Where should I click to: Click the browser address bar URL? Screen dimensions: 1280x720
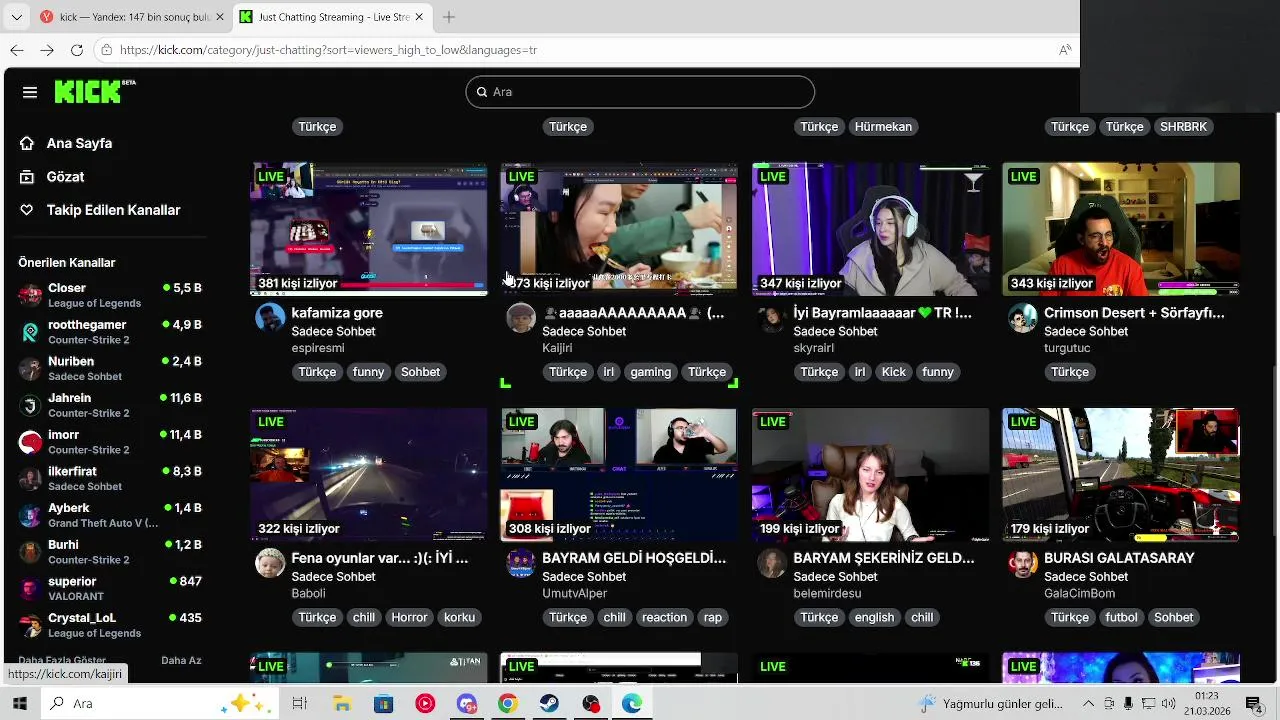point(329,50)
